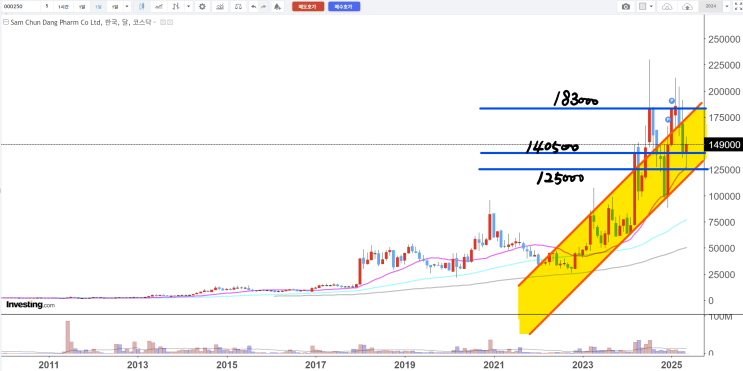The image size is (743, 371).
Task: Click the 149000 current price label
Action: pos(725,145)
